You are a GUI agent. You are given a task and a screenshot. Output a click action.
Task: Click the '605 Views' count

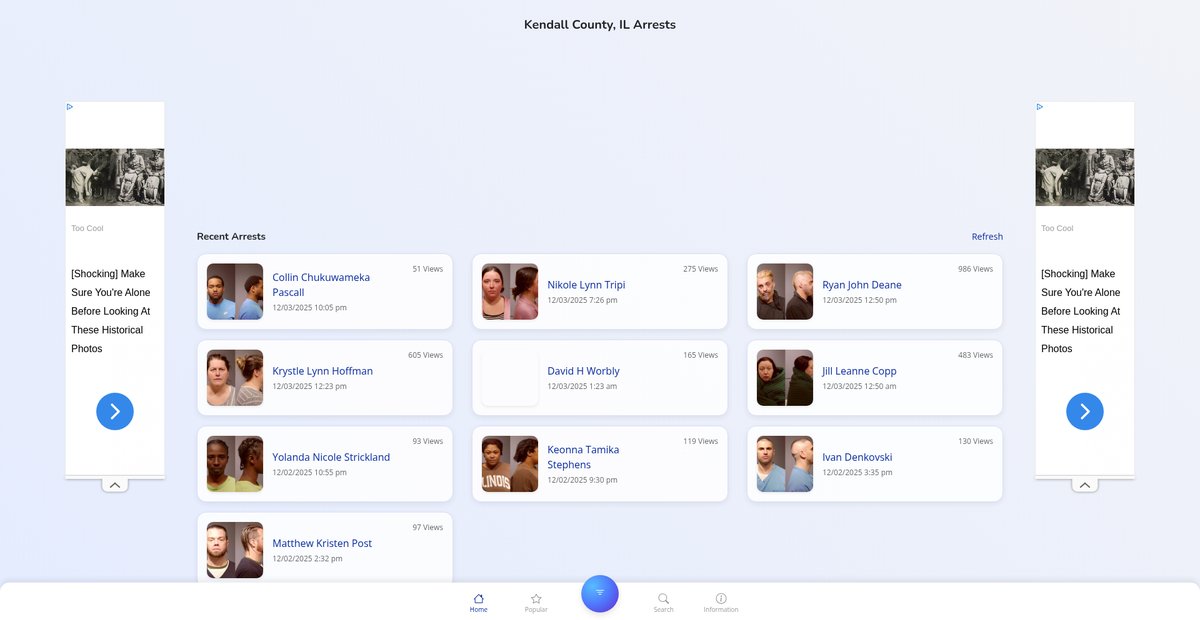tap(426, 355)
